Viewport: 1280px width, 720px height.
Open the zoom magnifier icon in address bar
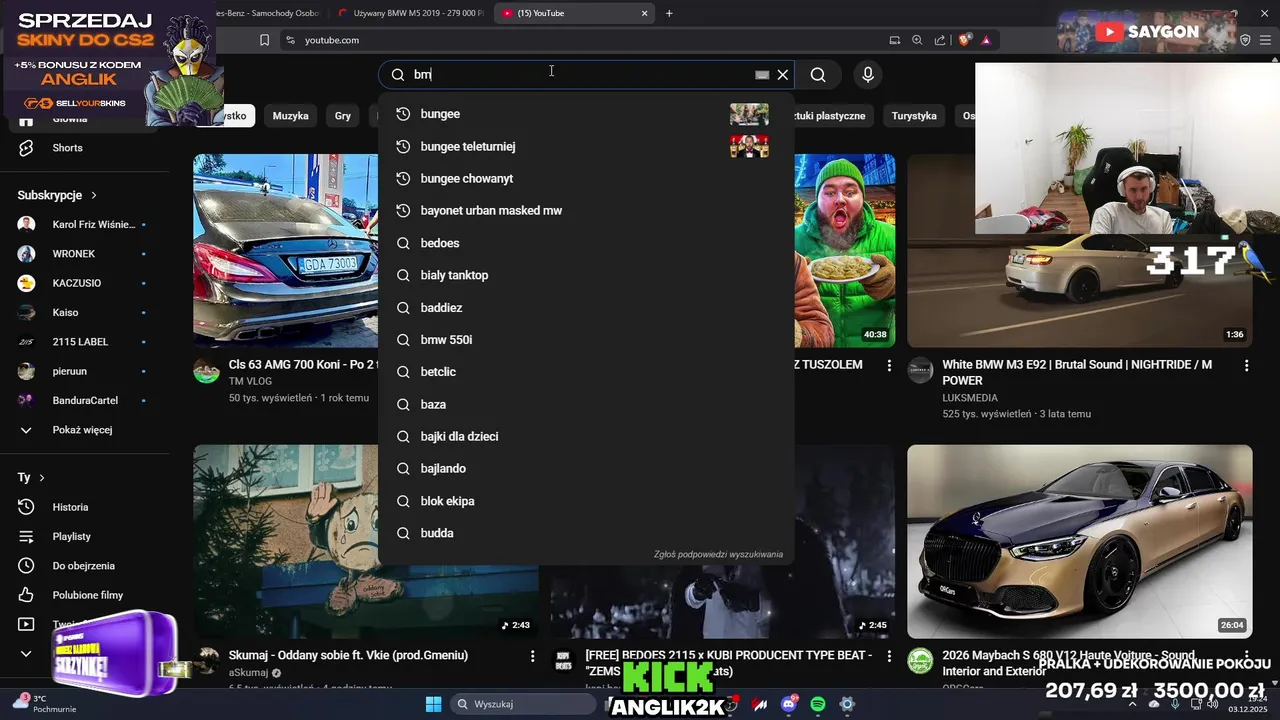point(917,40)
